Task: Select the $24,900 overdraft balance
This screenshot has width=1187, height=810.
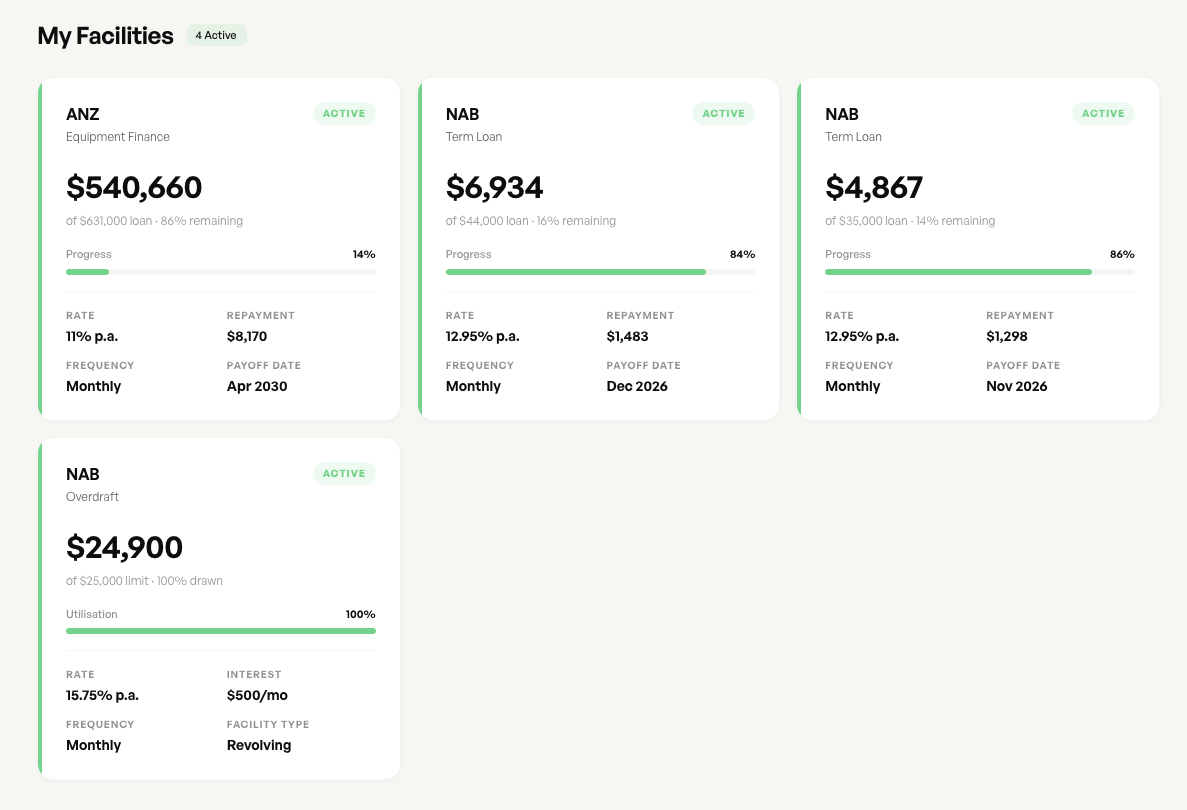Action: pos(124,547)
